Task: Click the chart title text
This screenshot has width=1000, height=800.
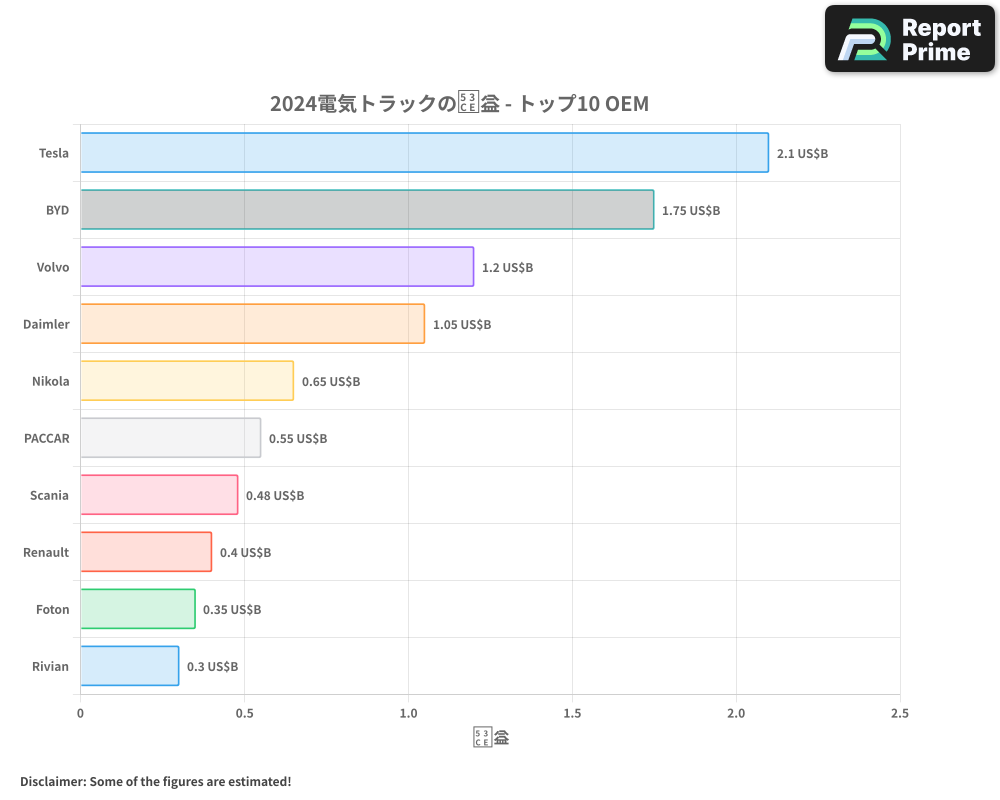Action: [460, 103]
